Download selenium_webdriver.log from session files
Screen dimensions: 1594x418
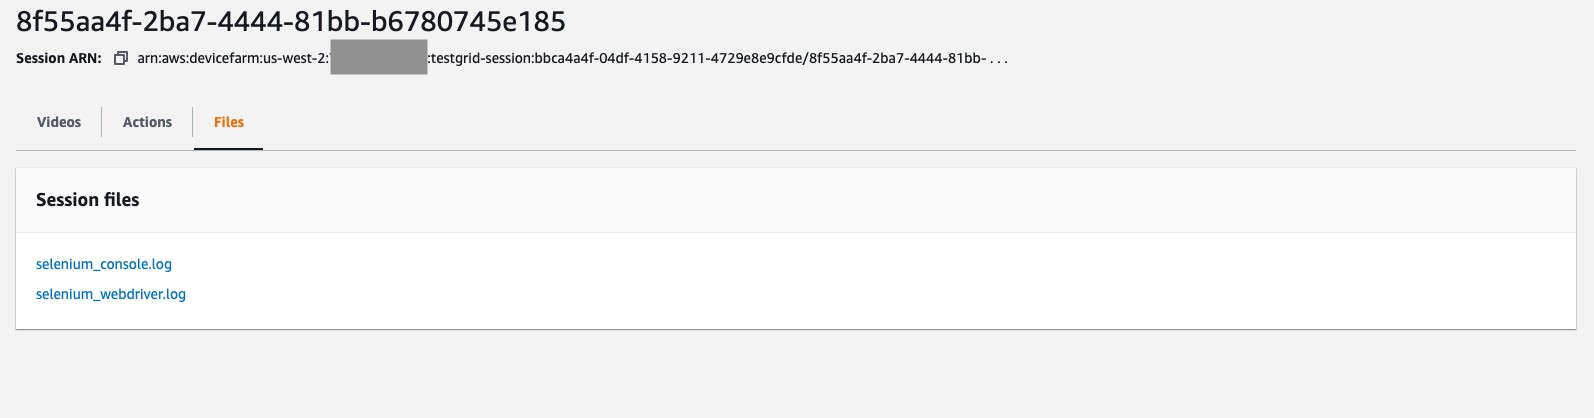tap(111, 294)
